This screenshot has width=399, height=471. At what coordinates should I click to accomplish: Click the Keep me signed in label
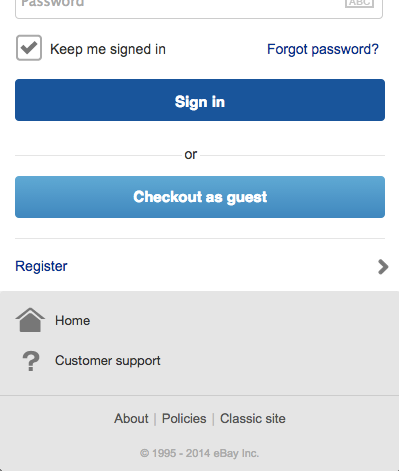(x=108, y=49)
